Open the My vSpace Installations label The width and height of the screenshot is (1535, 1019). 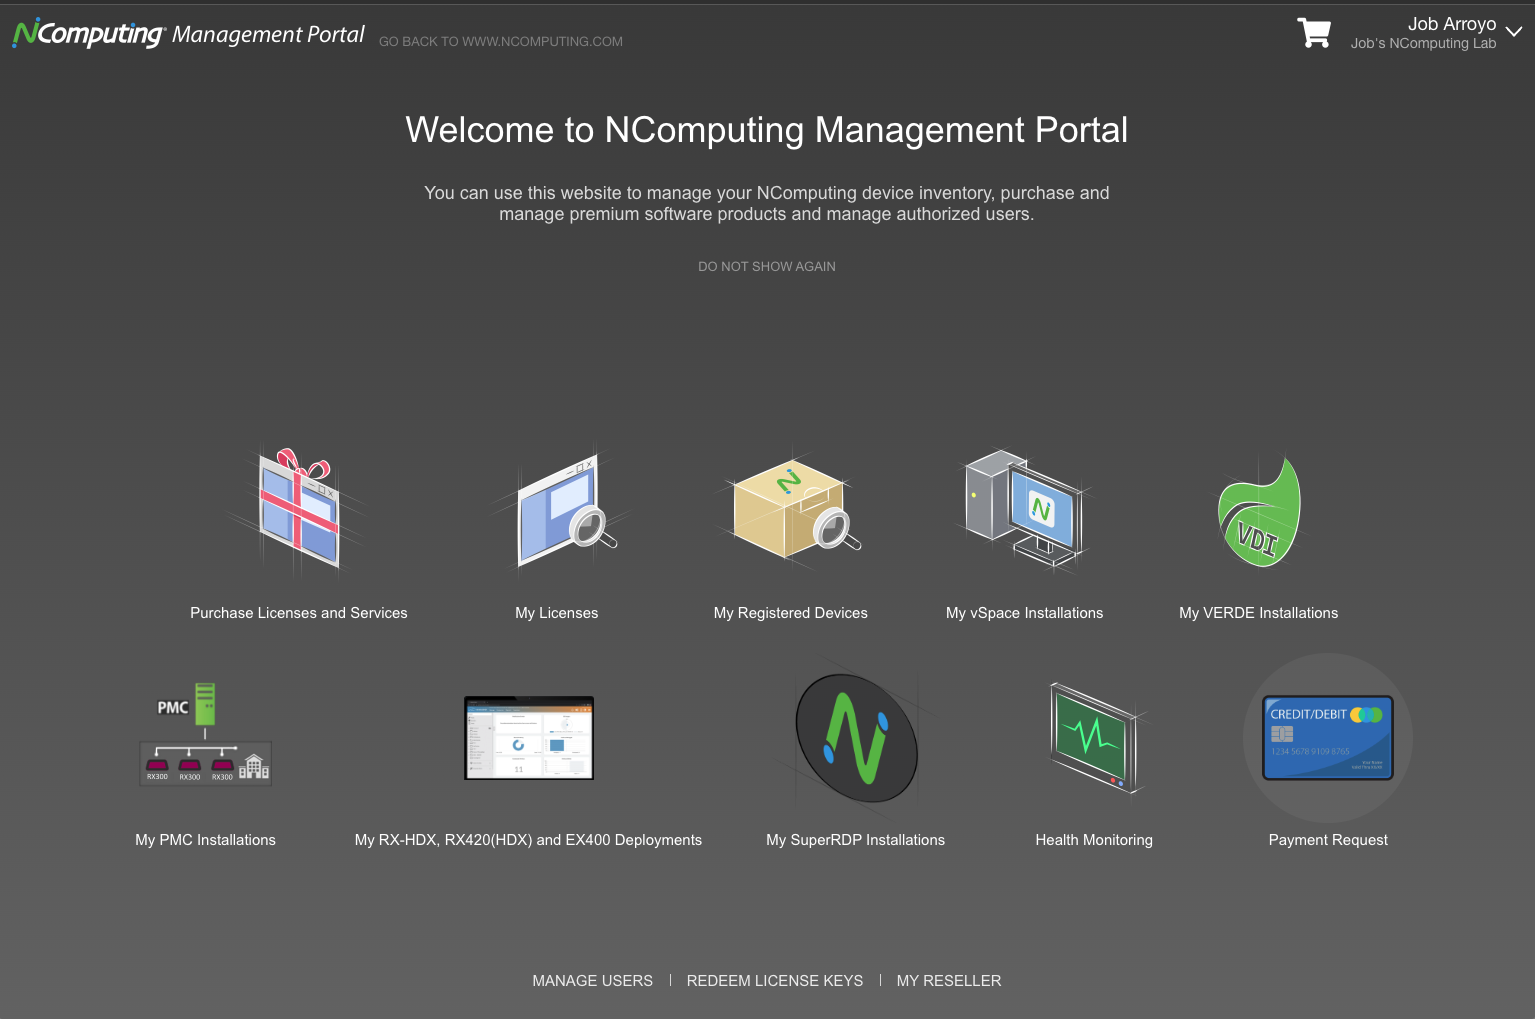point(1025,613)
